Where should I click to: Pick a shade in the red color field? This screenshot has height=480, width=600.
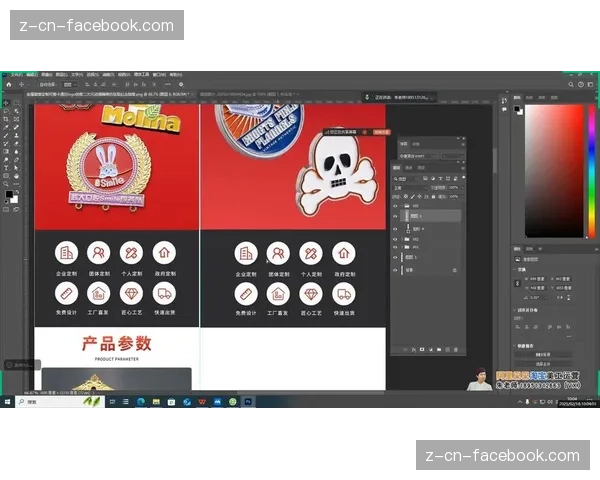click(x=554, y=170)
